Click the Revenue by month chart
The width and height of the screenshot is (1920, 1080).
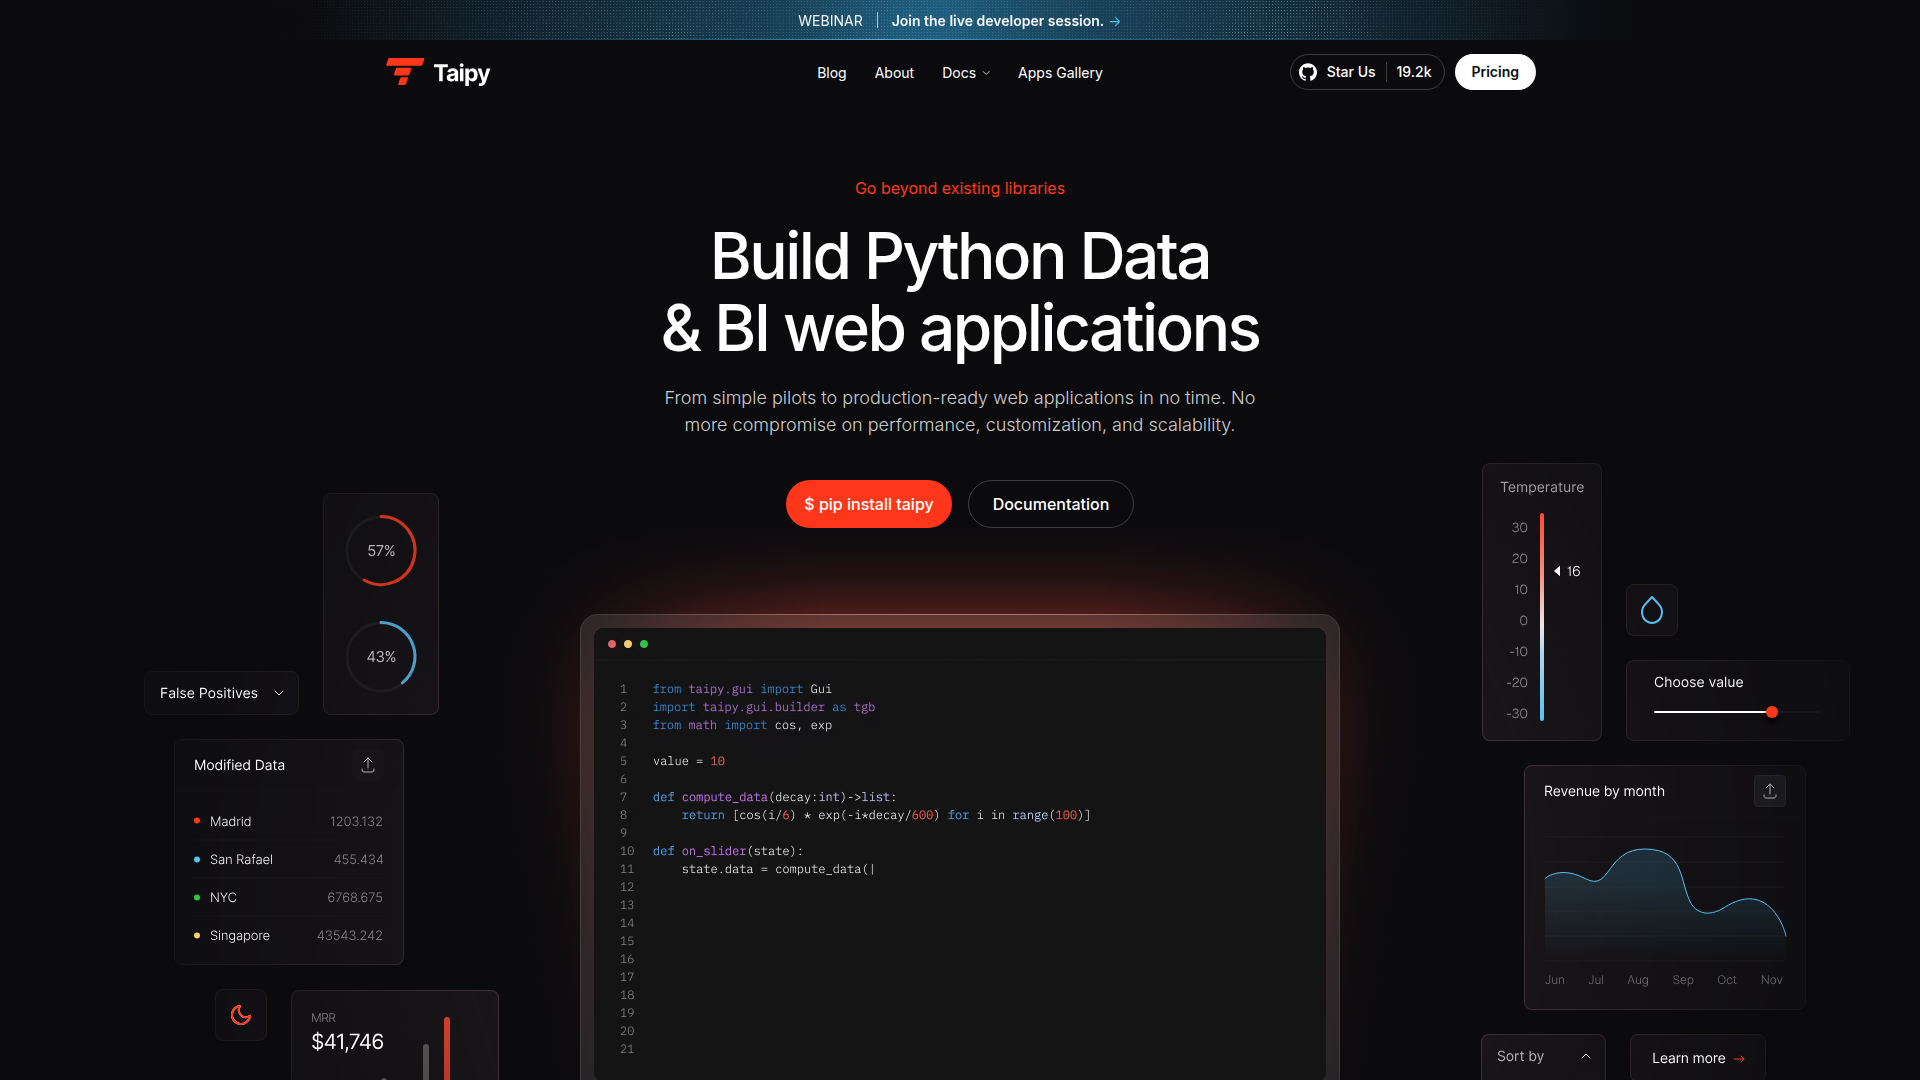tap(1665, 898)
